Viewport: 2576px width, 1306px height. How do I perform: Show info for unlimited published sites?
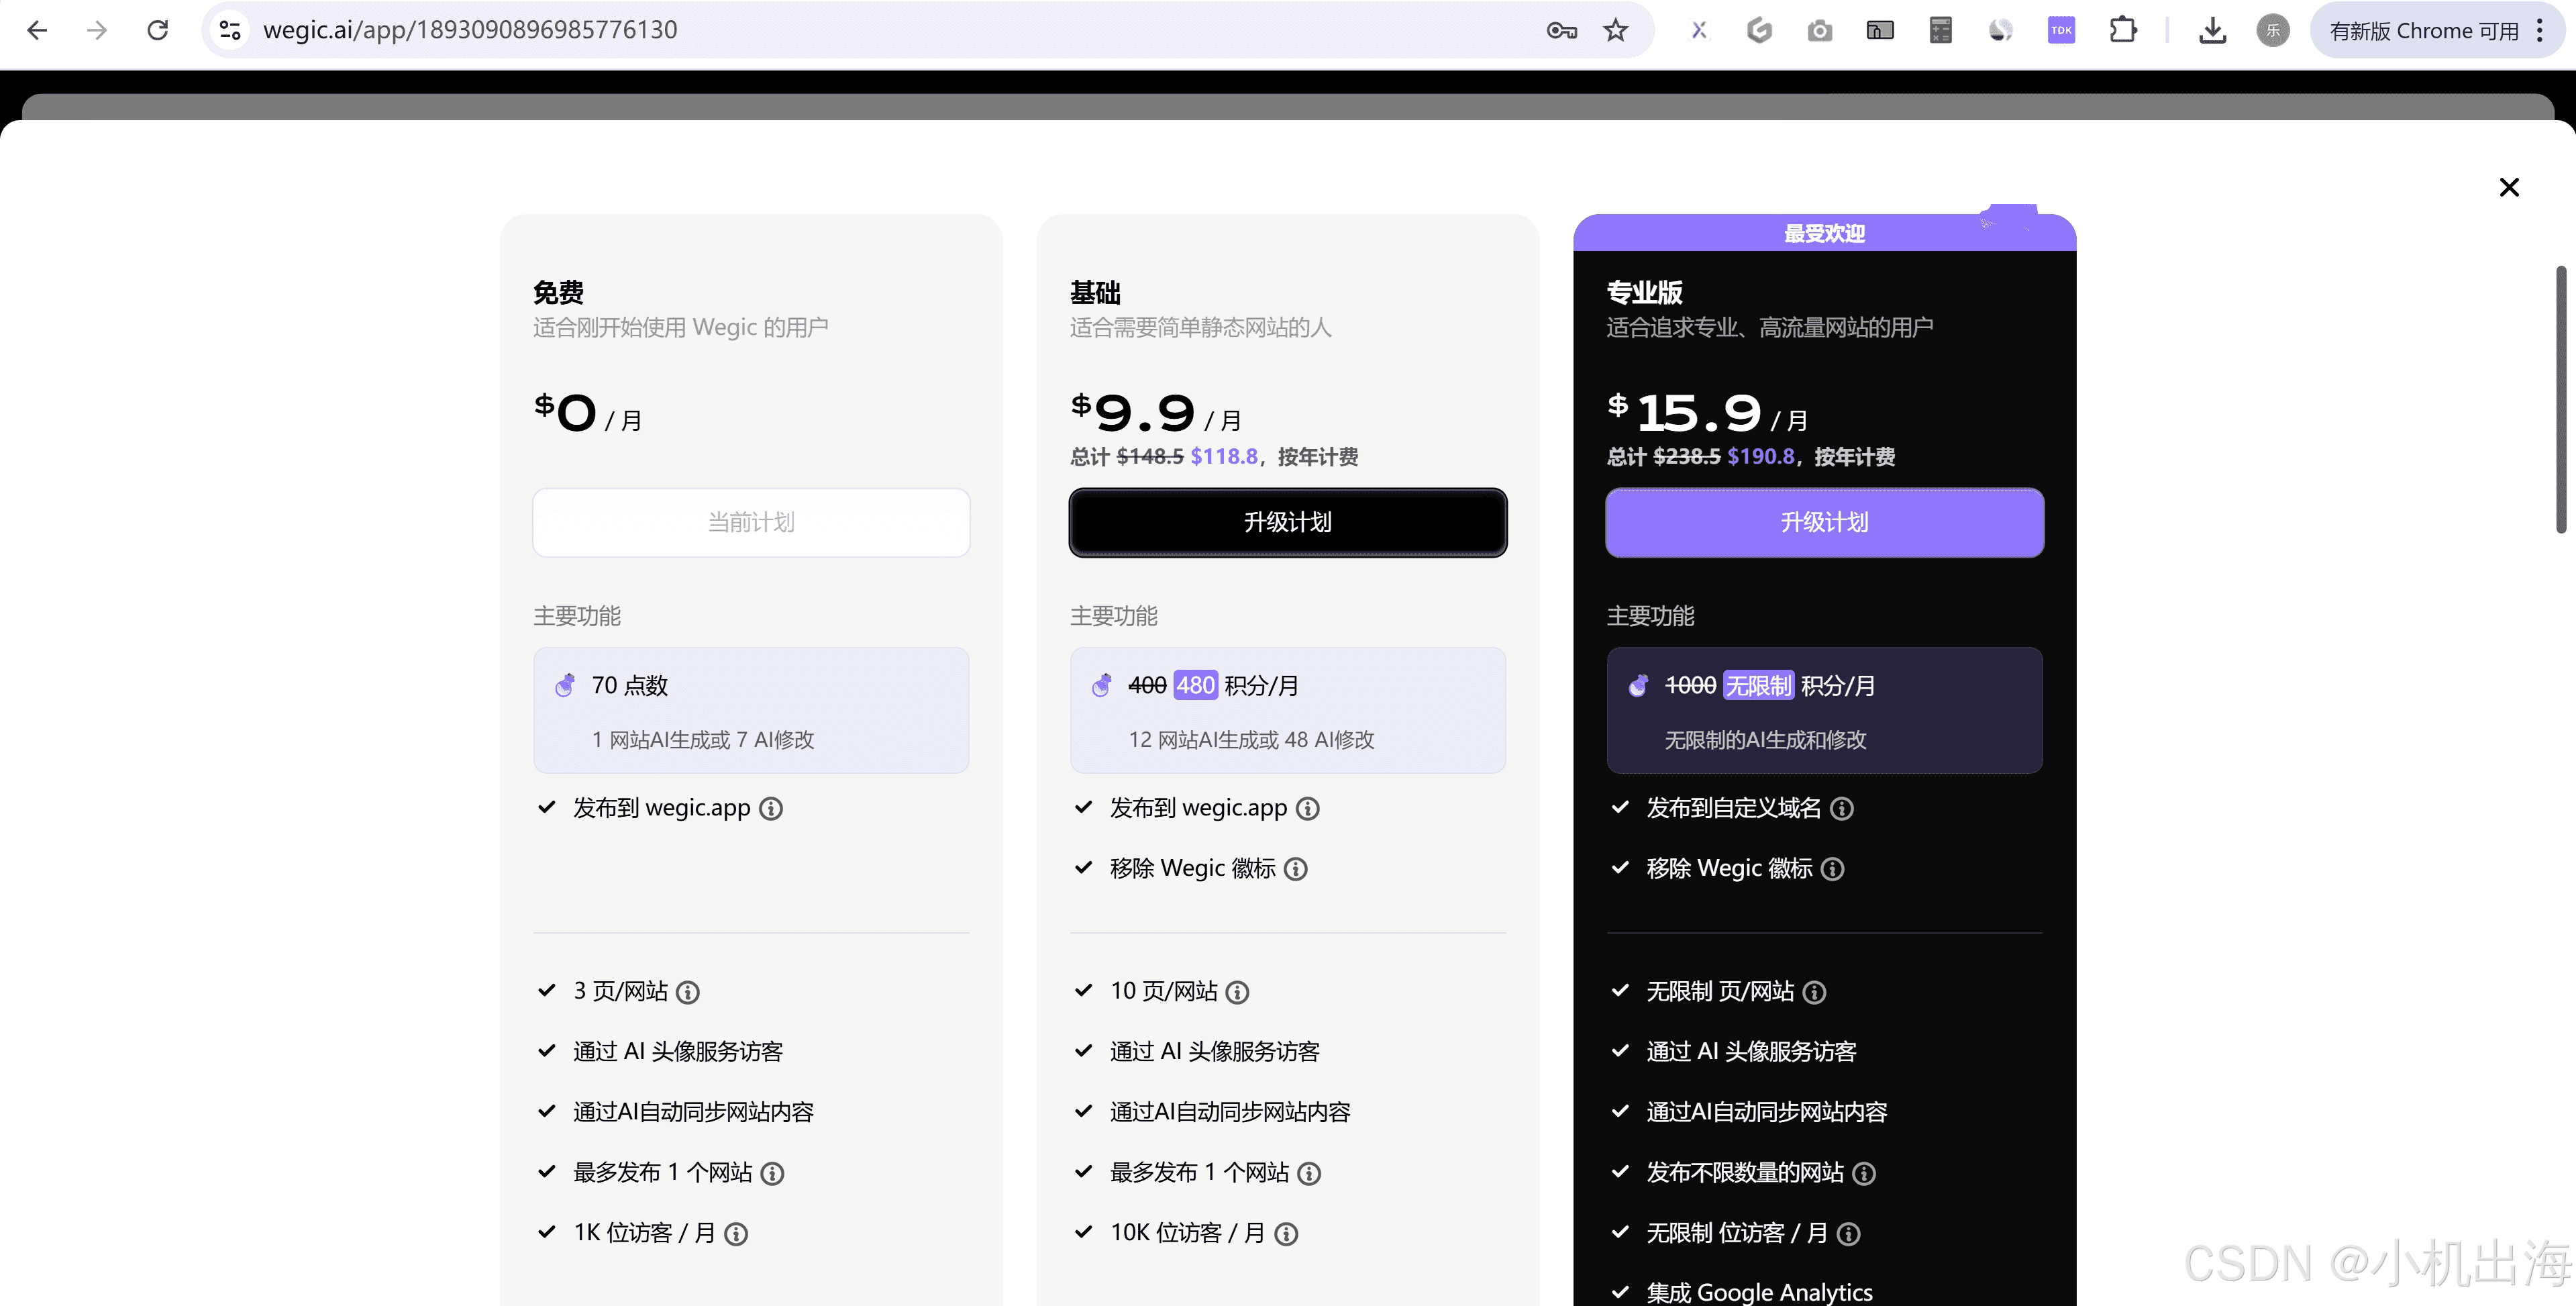coord(1865,1173)
